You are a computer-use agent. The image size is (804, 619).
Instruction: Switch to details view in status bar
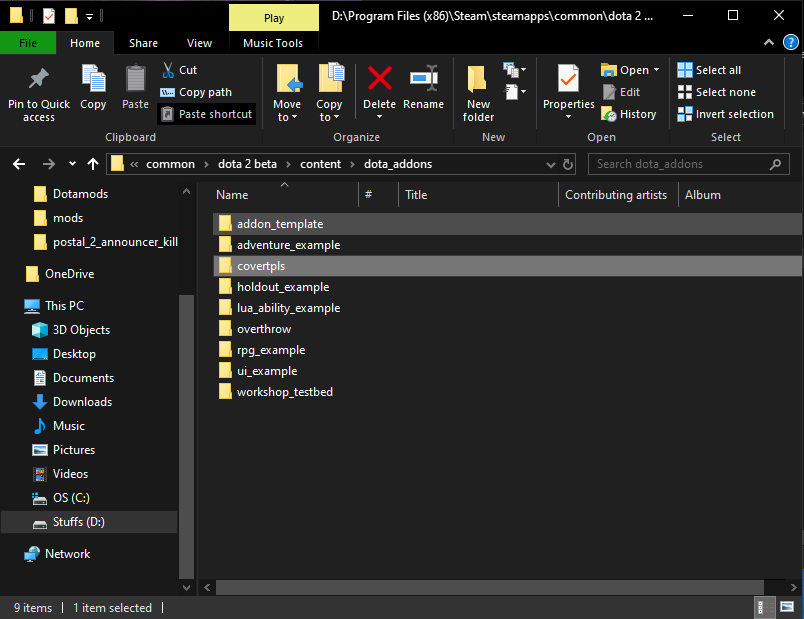763,608
